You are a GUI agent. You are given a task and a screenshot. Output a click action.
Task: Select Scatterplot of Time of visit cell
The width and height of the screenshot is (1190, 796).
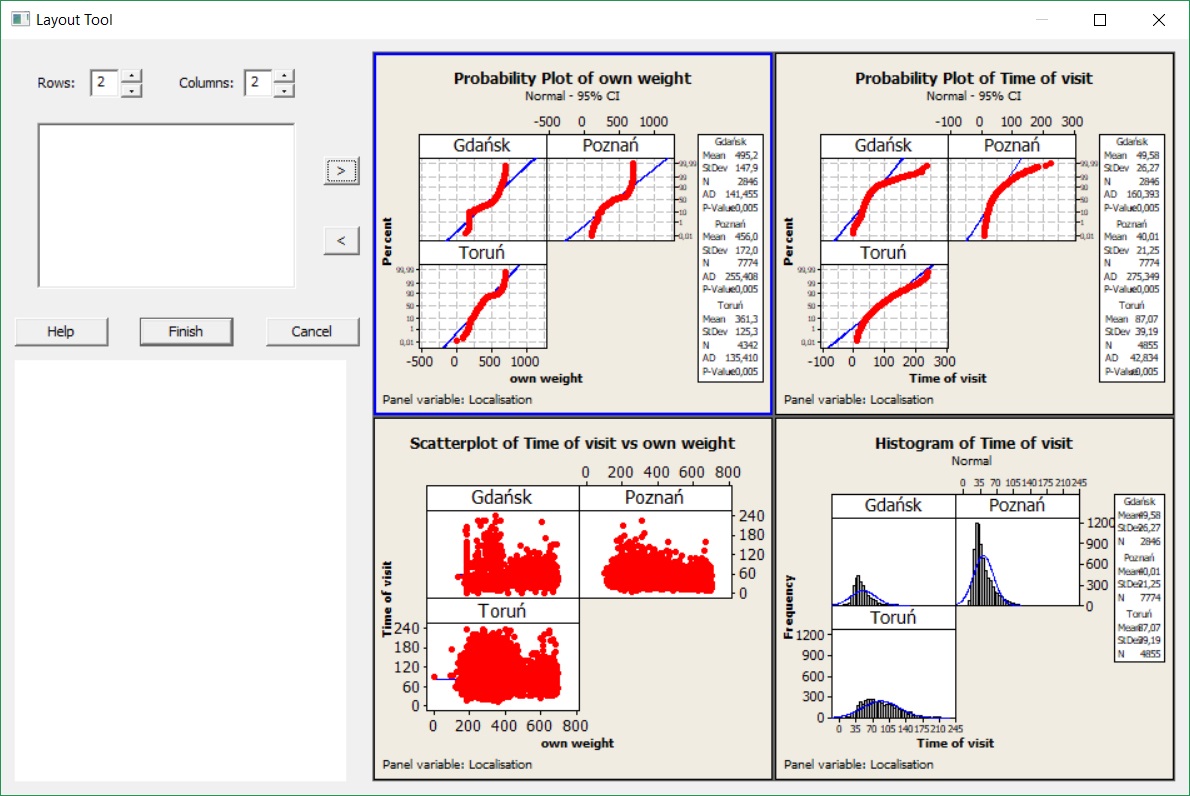coord(572,598)
